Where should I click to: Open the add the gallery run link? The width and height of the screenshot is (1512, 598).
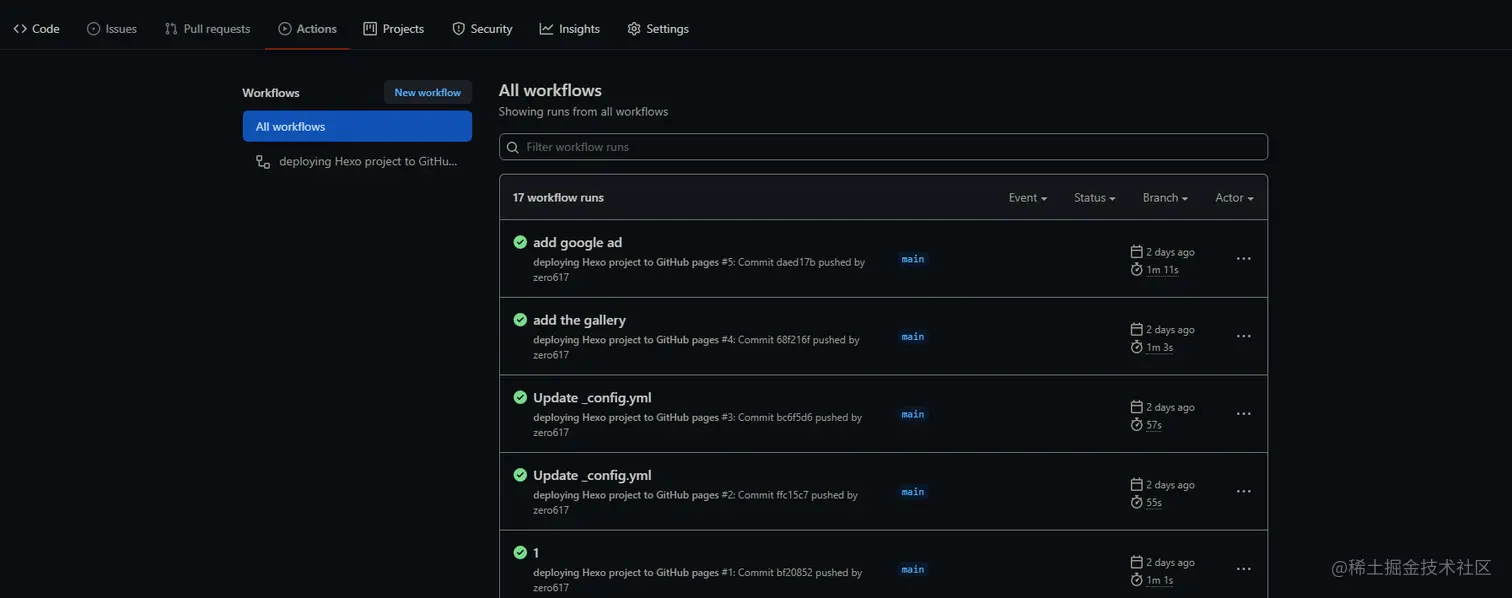[x=579, y=320]
